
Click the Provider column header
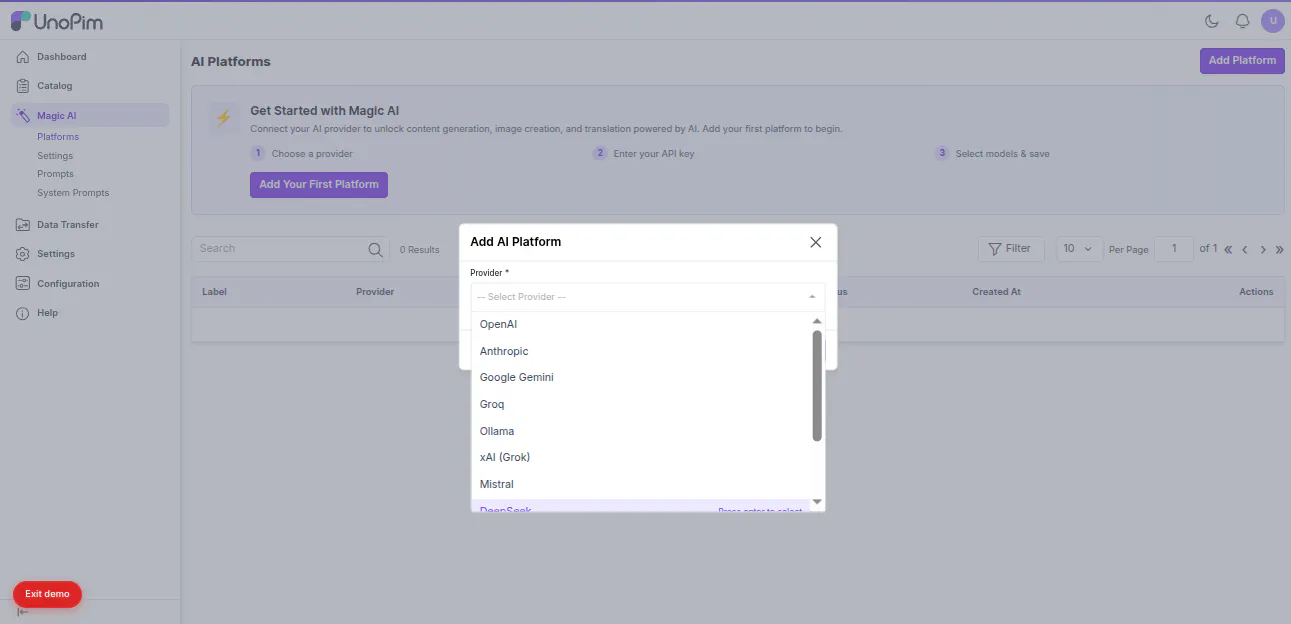tap(375, 292)
